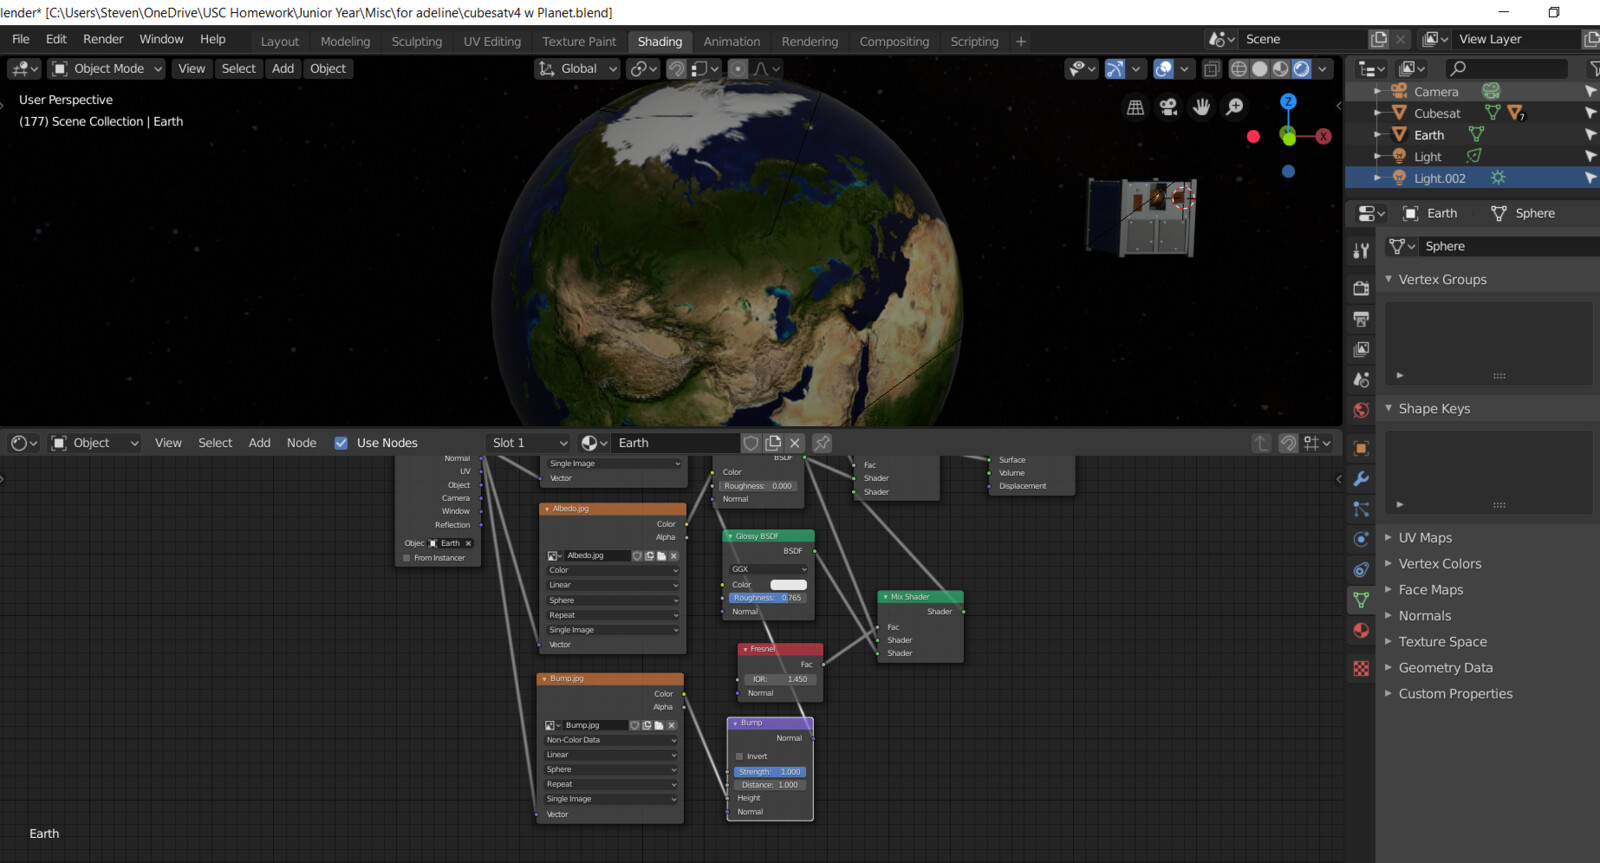Open node editor Add menu
Screen dimensions: 1600x863
pyautogui.click(x=260, y=443)
